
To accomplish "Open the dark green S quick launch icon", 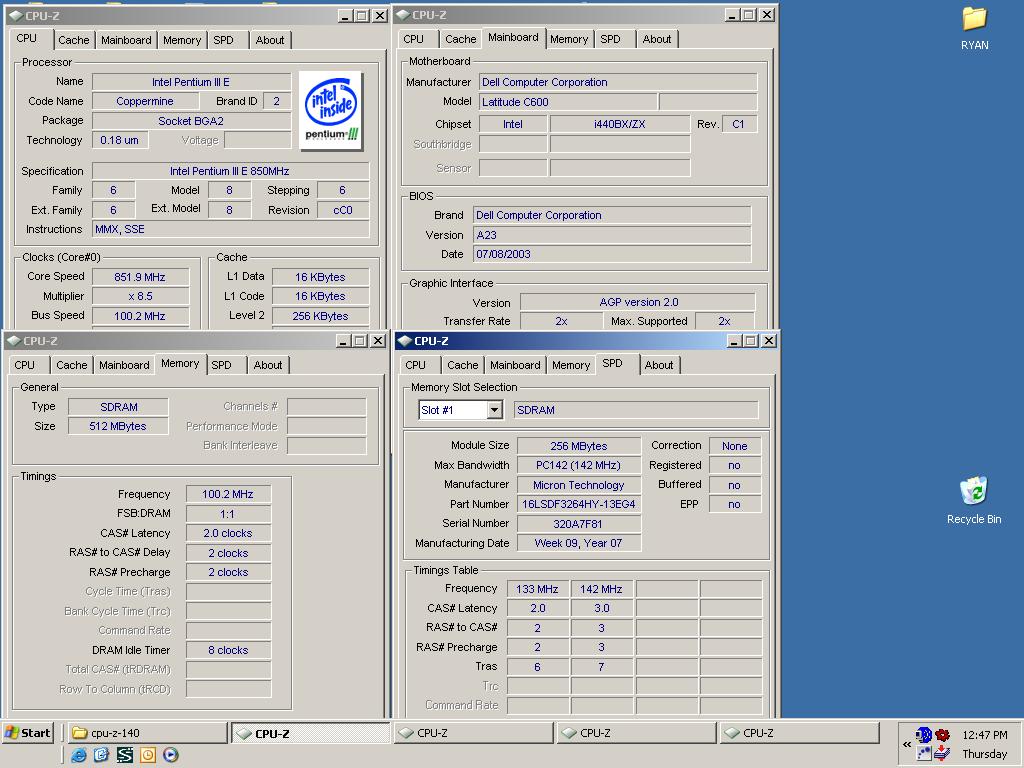I will [x=125, y=755].
